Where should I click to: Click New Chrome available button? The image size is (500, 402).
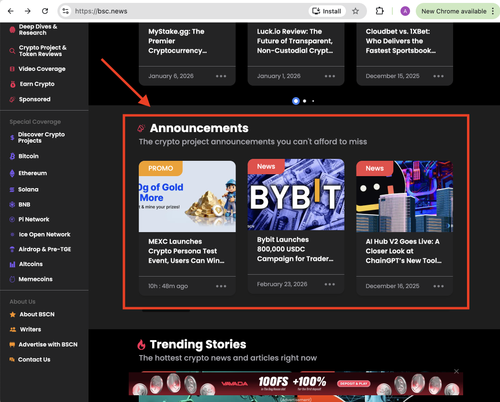457,11
